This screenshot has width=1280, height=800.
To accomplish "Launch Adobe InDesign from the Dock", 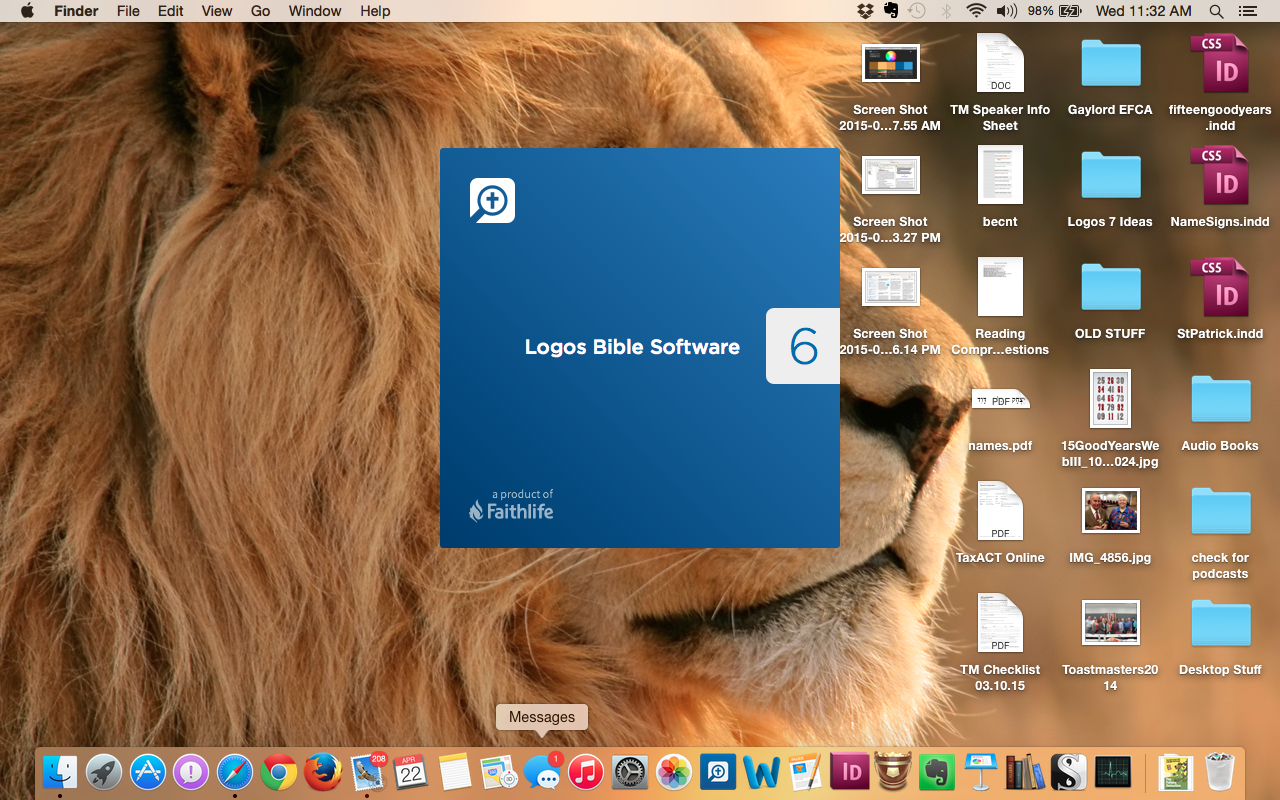I will pyautogui.click(x=851, y=772).
